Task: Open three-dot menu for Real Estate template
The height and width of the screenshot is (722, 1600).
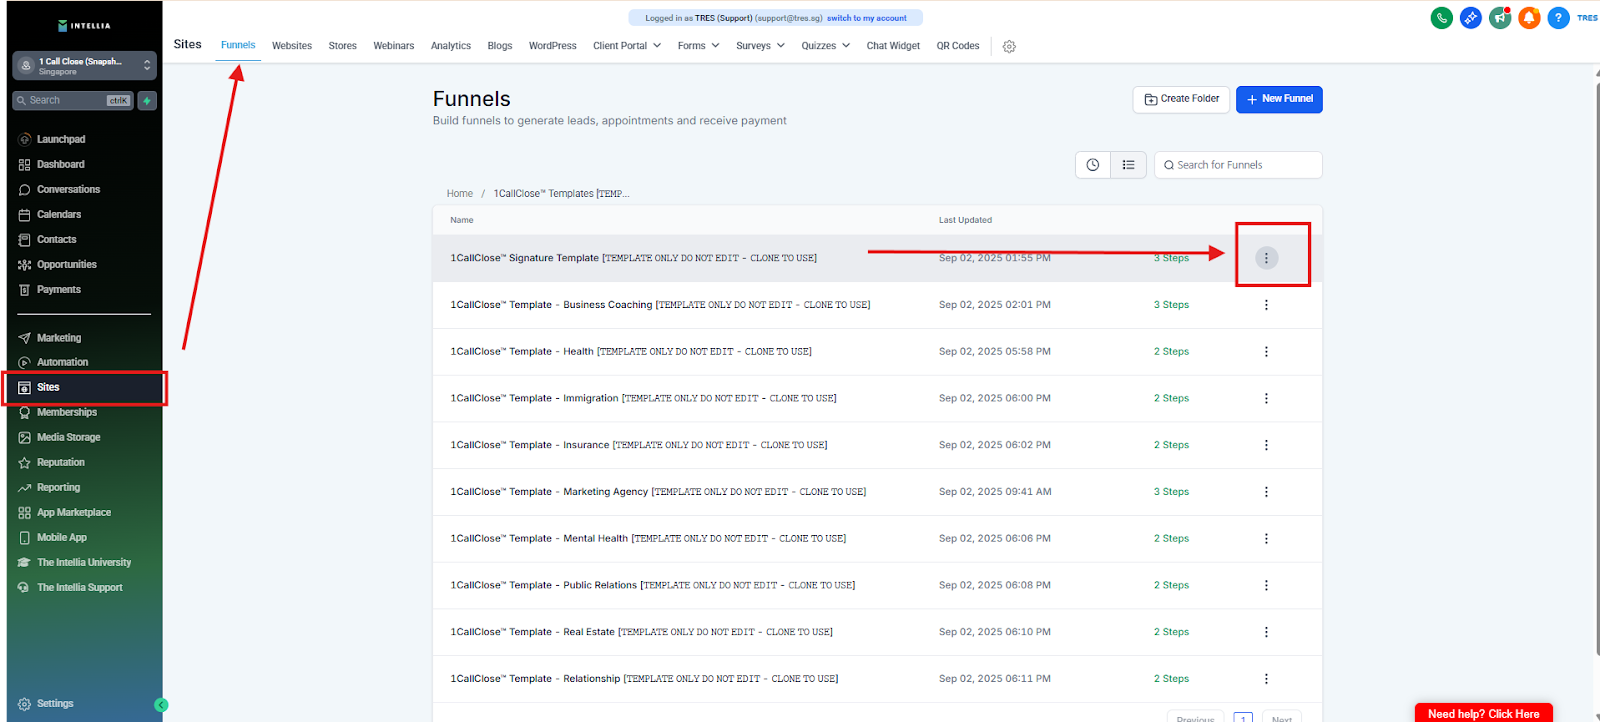Action: [x=1266, y=632]
